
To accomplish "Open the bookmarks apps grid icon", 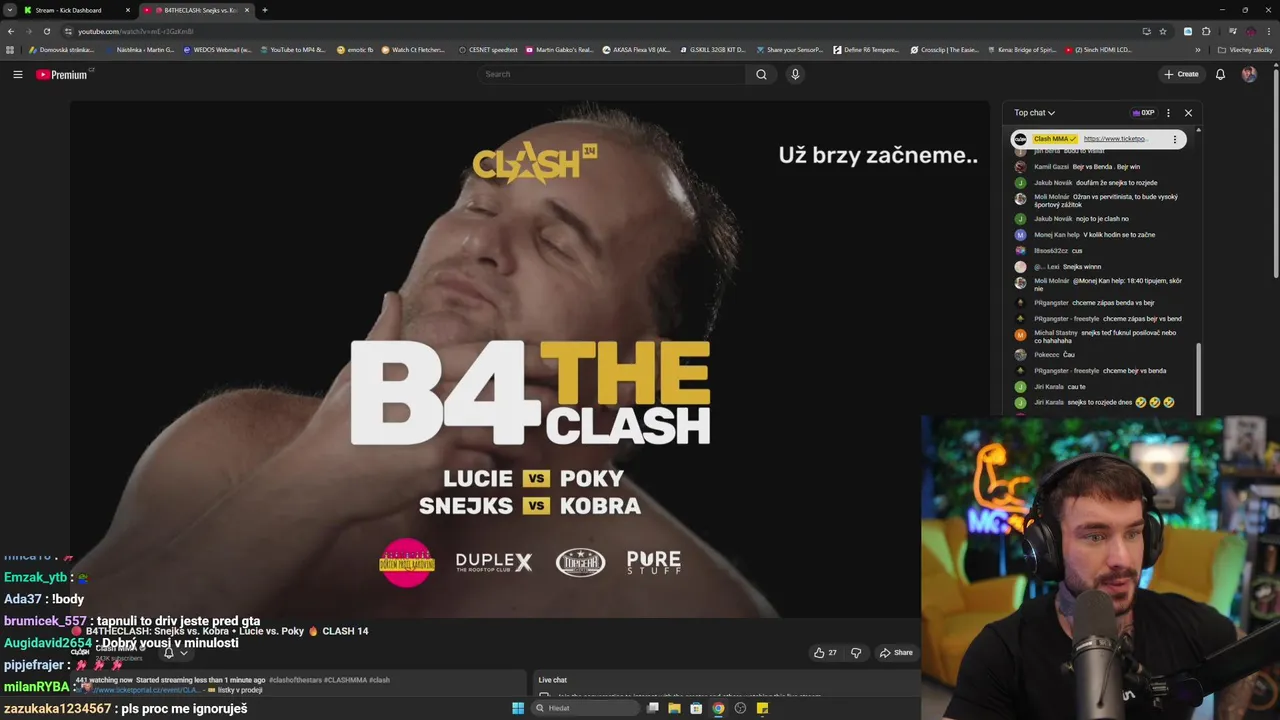I will [x=11, y=49].
